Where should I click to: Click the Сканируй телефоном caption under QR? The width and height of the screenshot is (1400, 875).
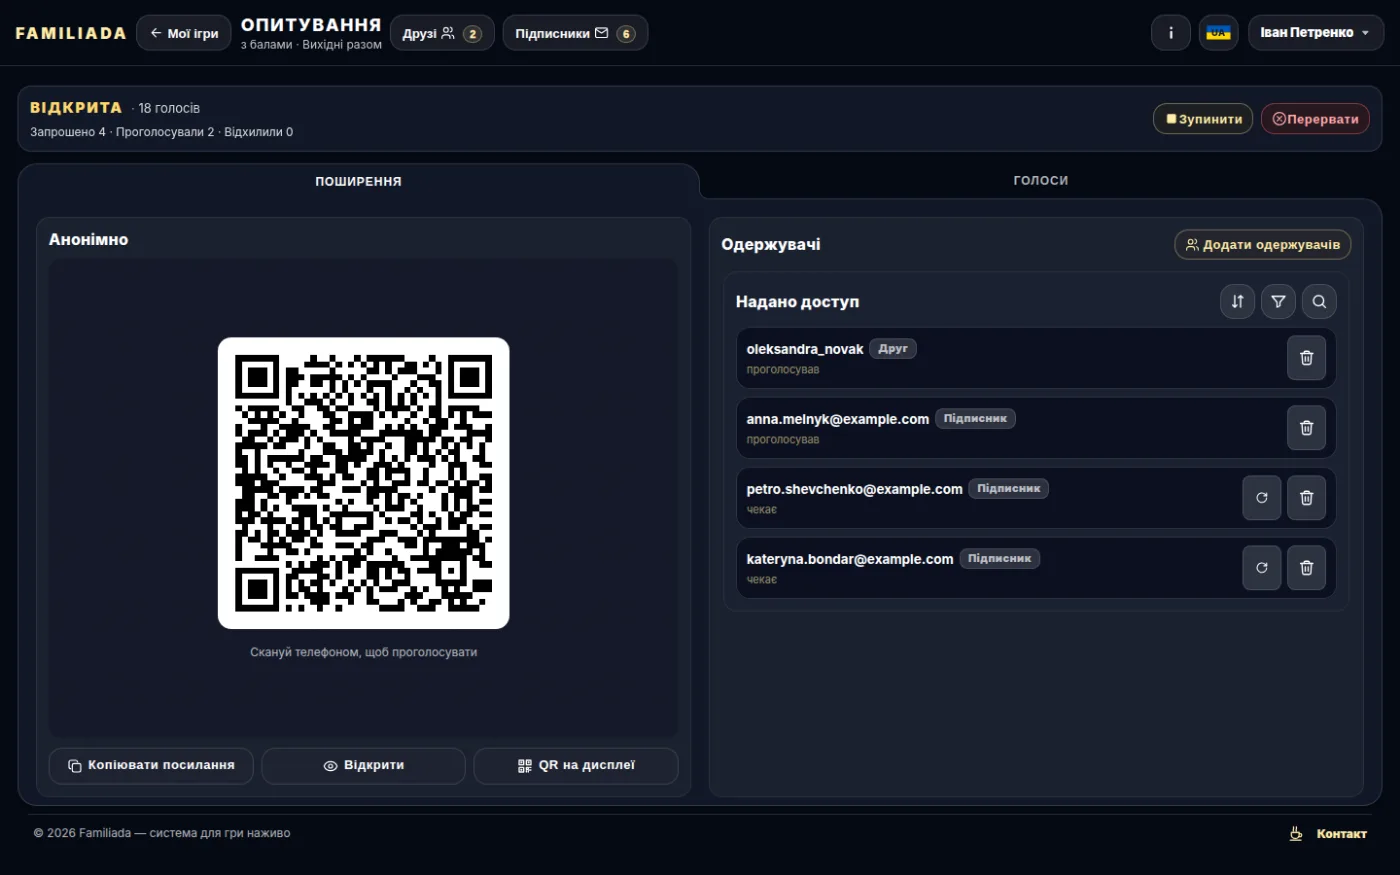pos(364,652)
